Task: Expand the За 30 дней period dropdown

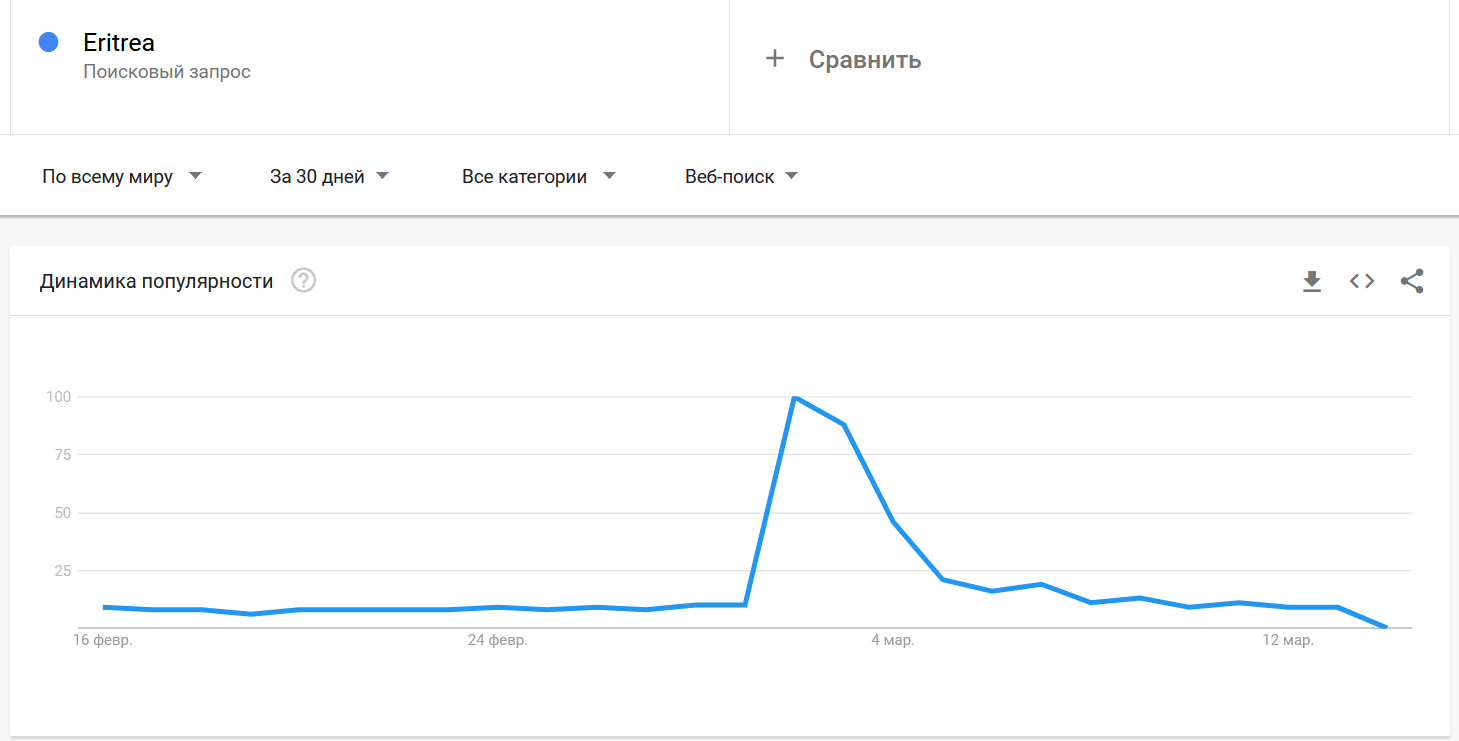Action: pyautogui.click(x=329, y=177)
